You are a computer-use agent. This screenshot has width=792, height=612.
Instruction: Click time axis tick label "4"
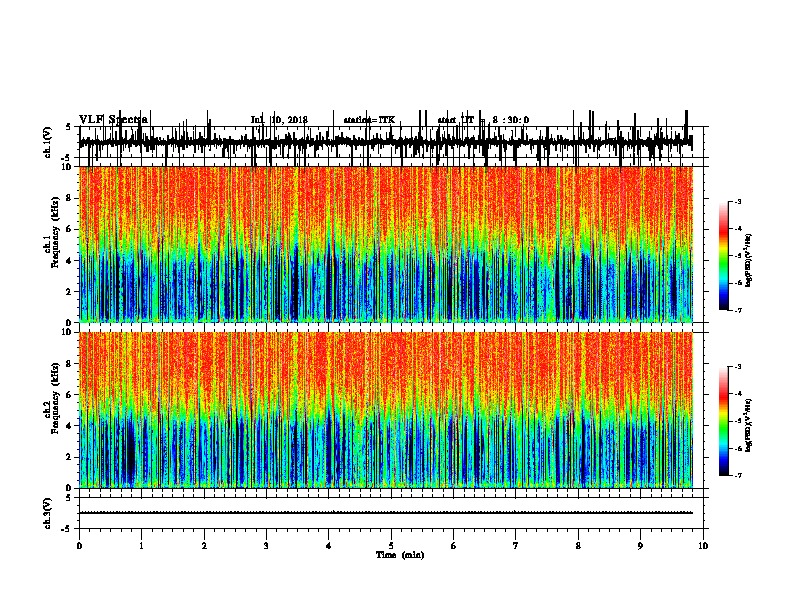point(329,546)
